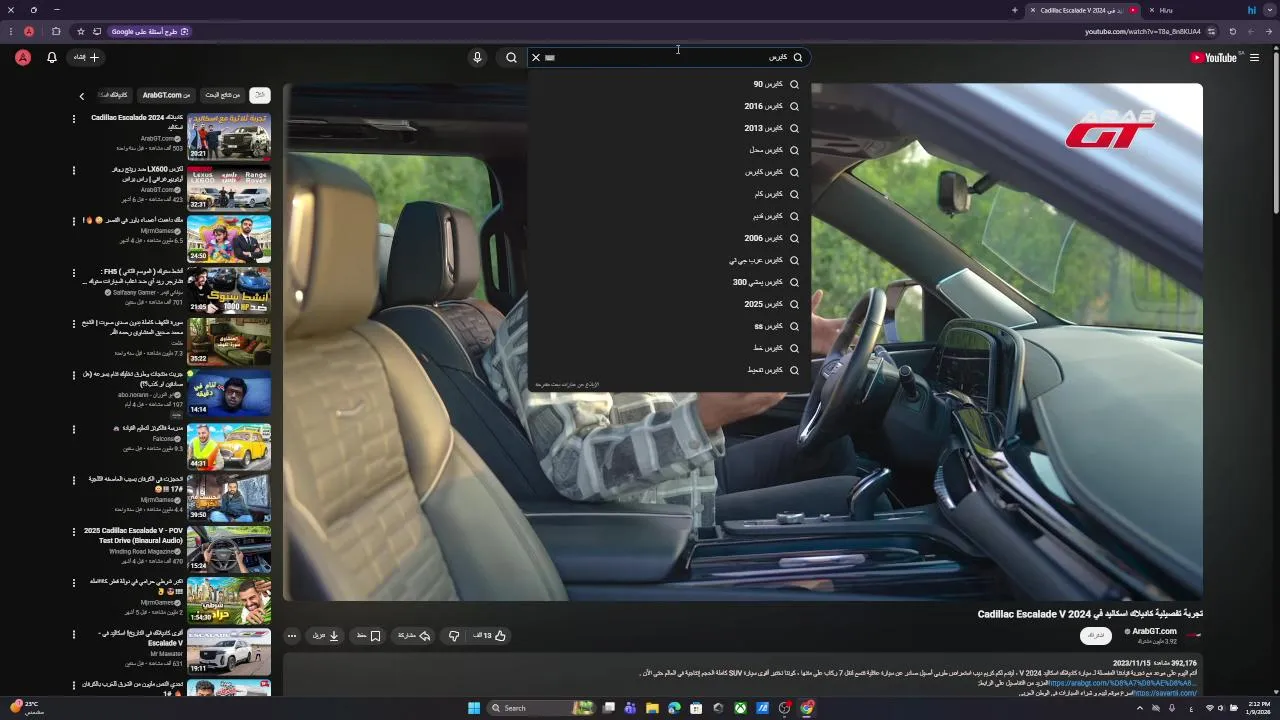Advance the filter chips with the arrow
The image size is (1280, 720).
click(82, 96)
